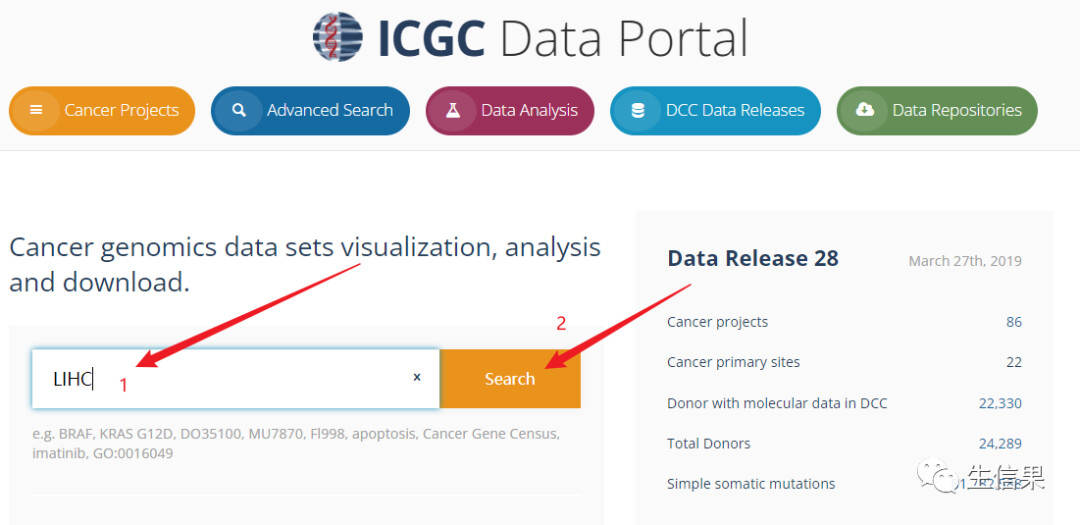
Task: Open the Cancer projects count 86
Action: click(1013, 322)
